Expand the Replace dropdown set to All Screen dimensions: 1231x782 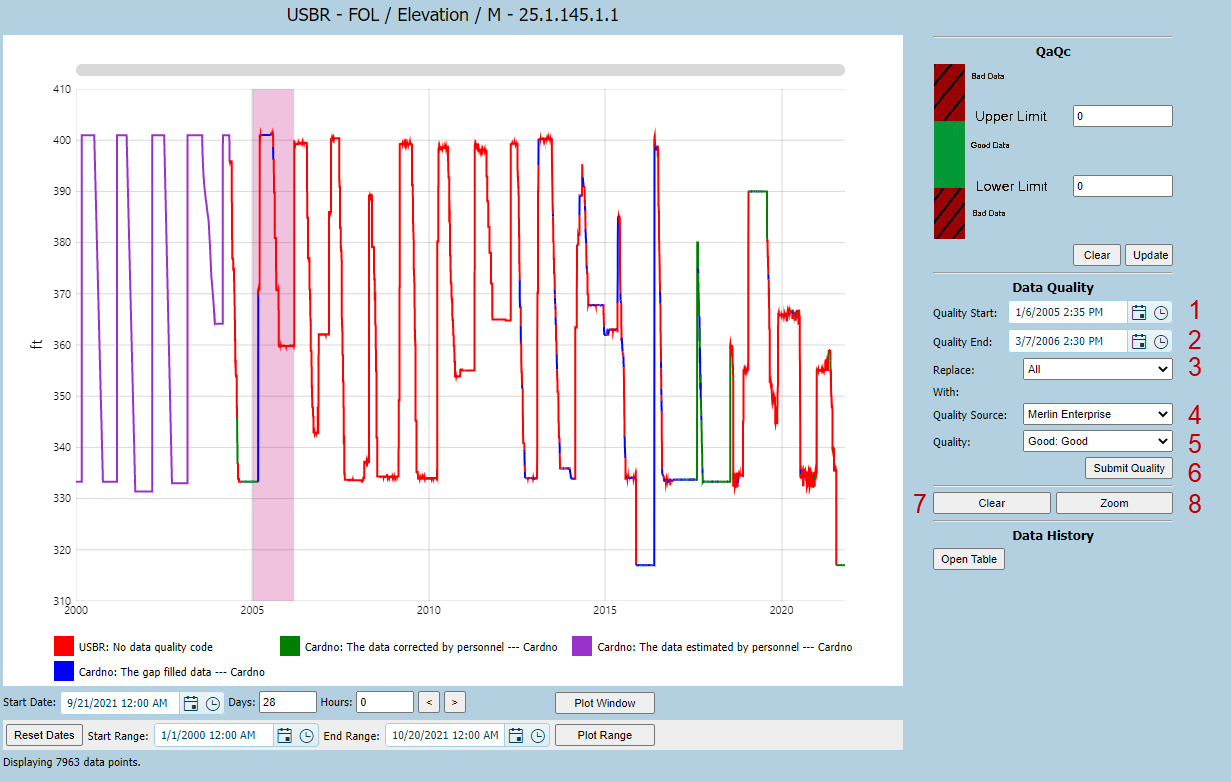(1097, 369)
